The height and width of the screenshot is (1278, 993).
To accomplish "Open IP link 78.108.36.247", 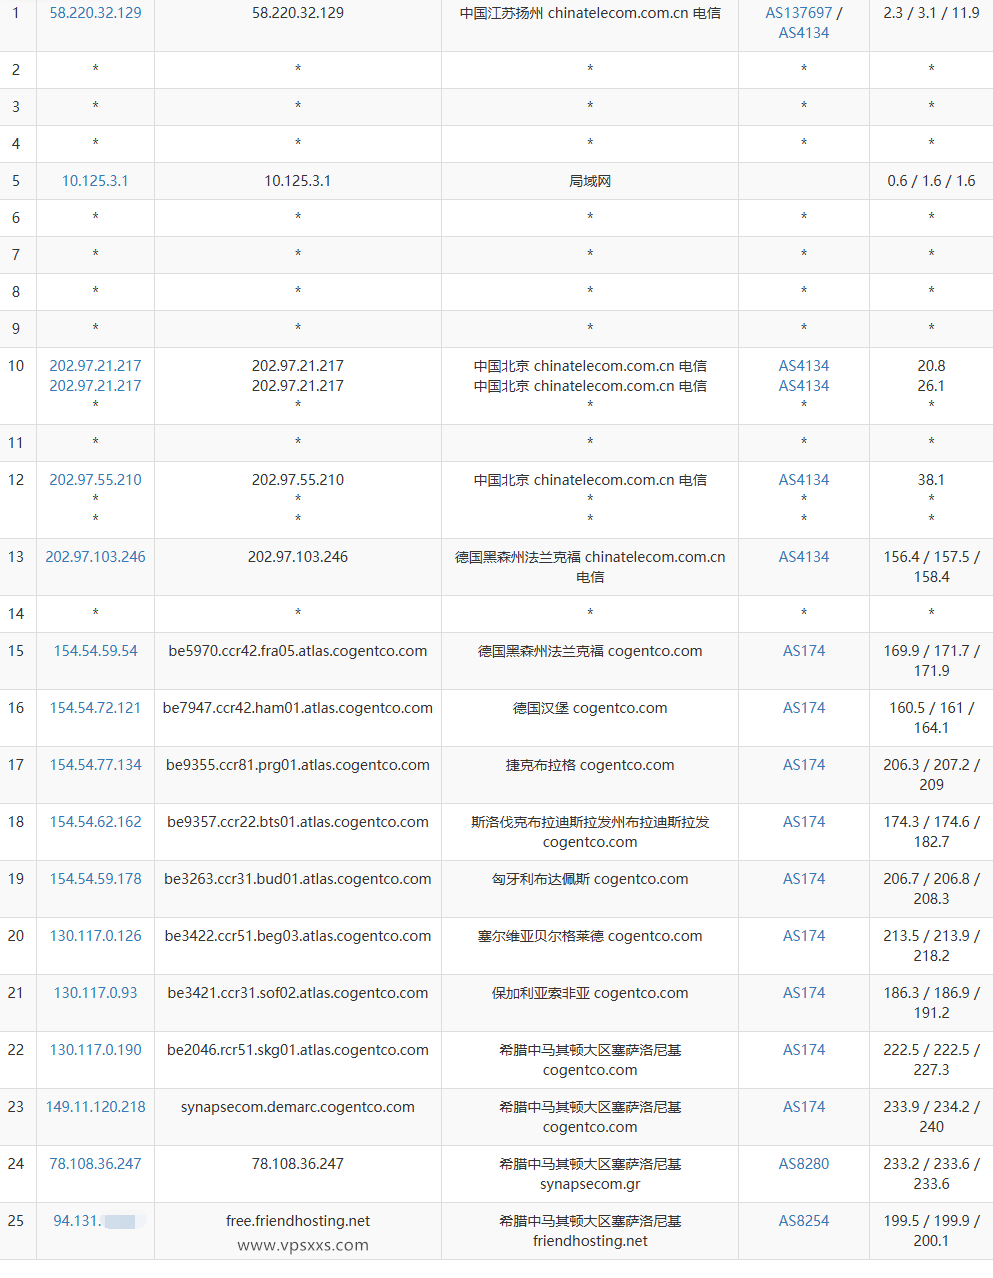I will [x=95, y=1164].
